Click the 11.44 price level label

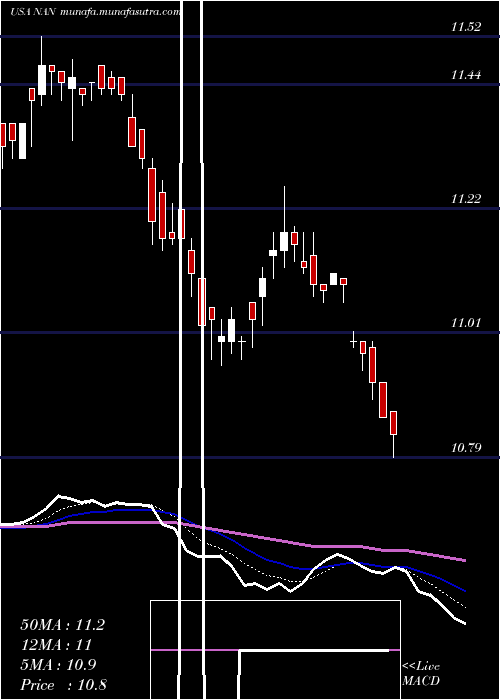point(466,75)
